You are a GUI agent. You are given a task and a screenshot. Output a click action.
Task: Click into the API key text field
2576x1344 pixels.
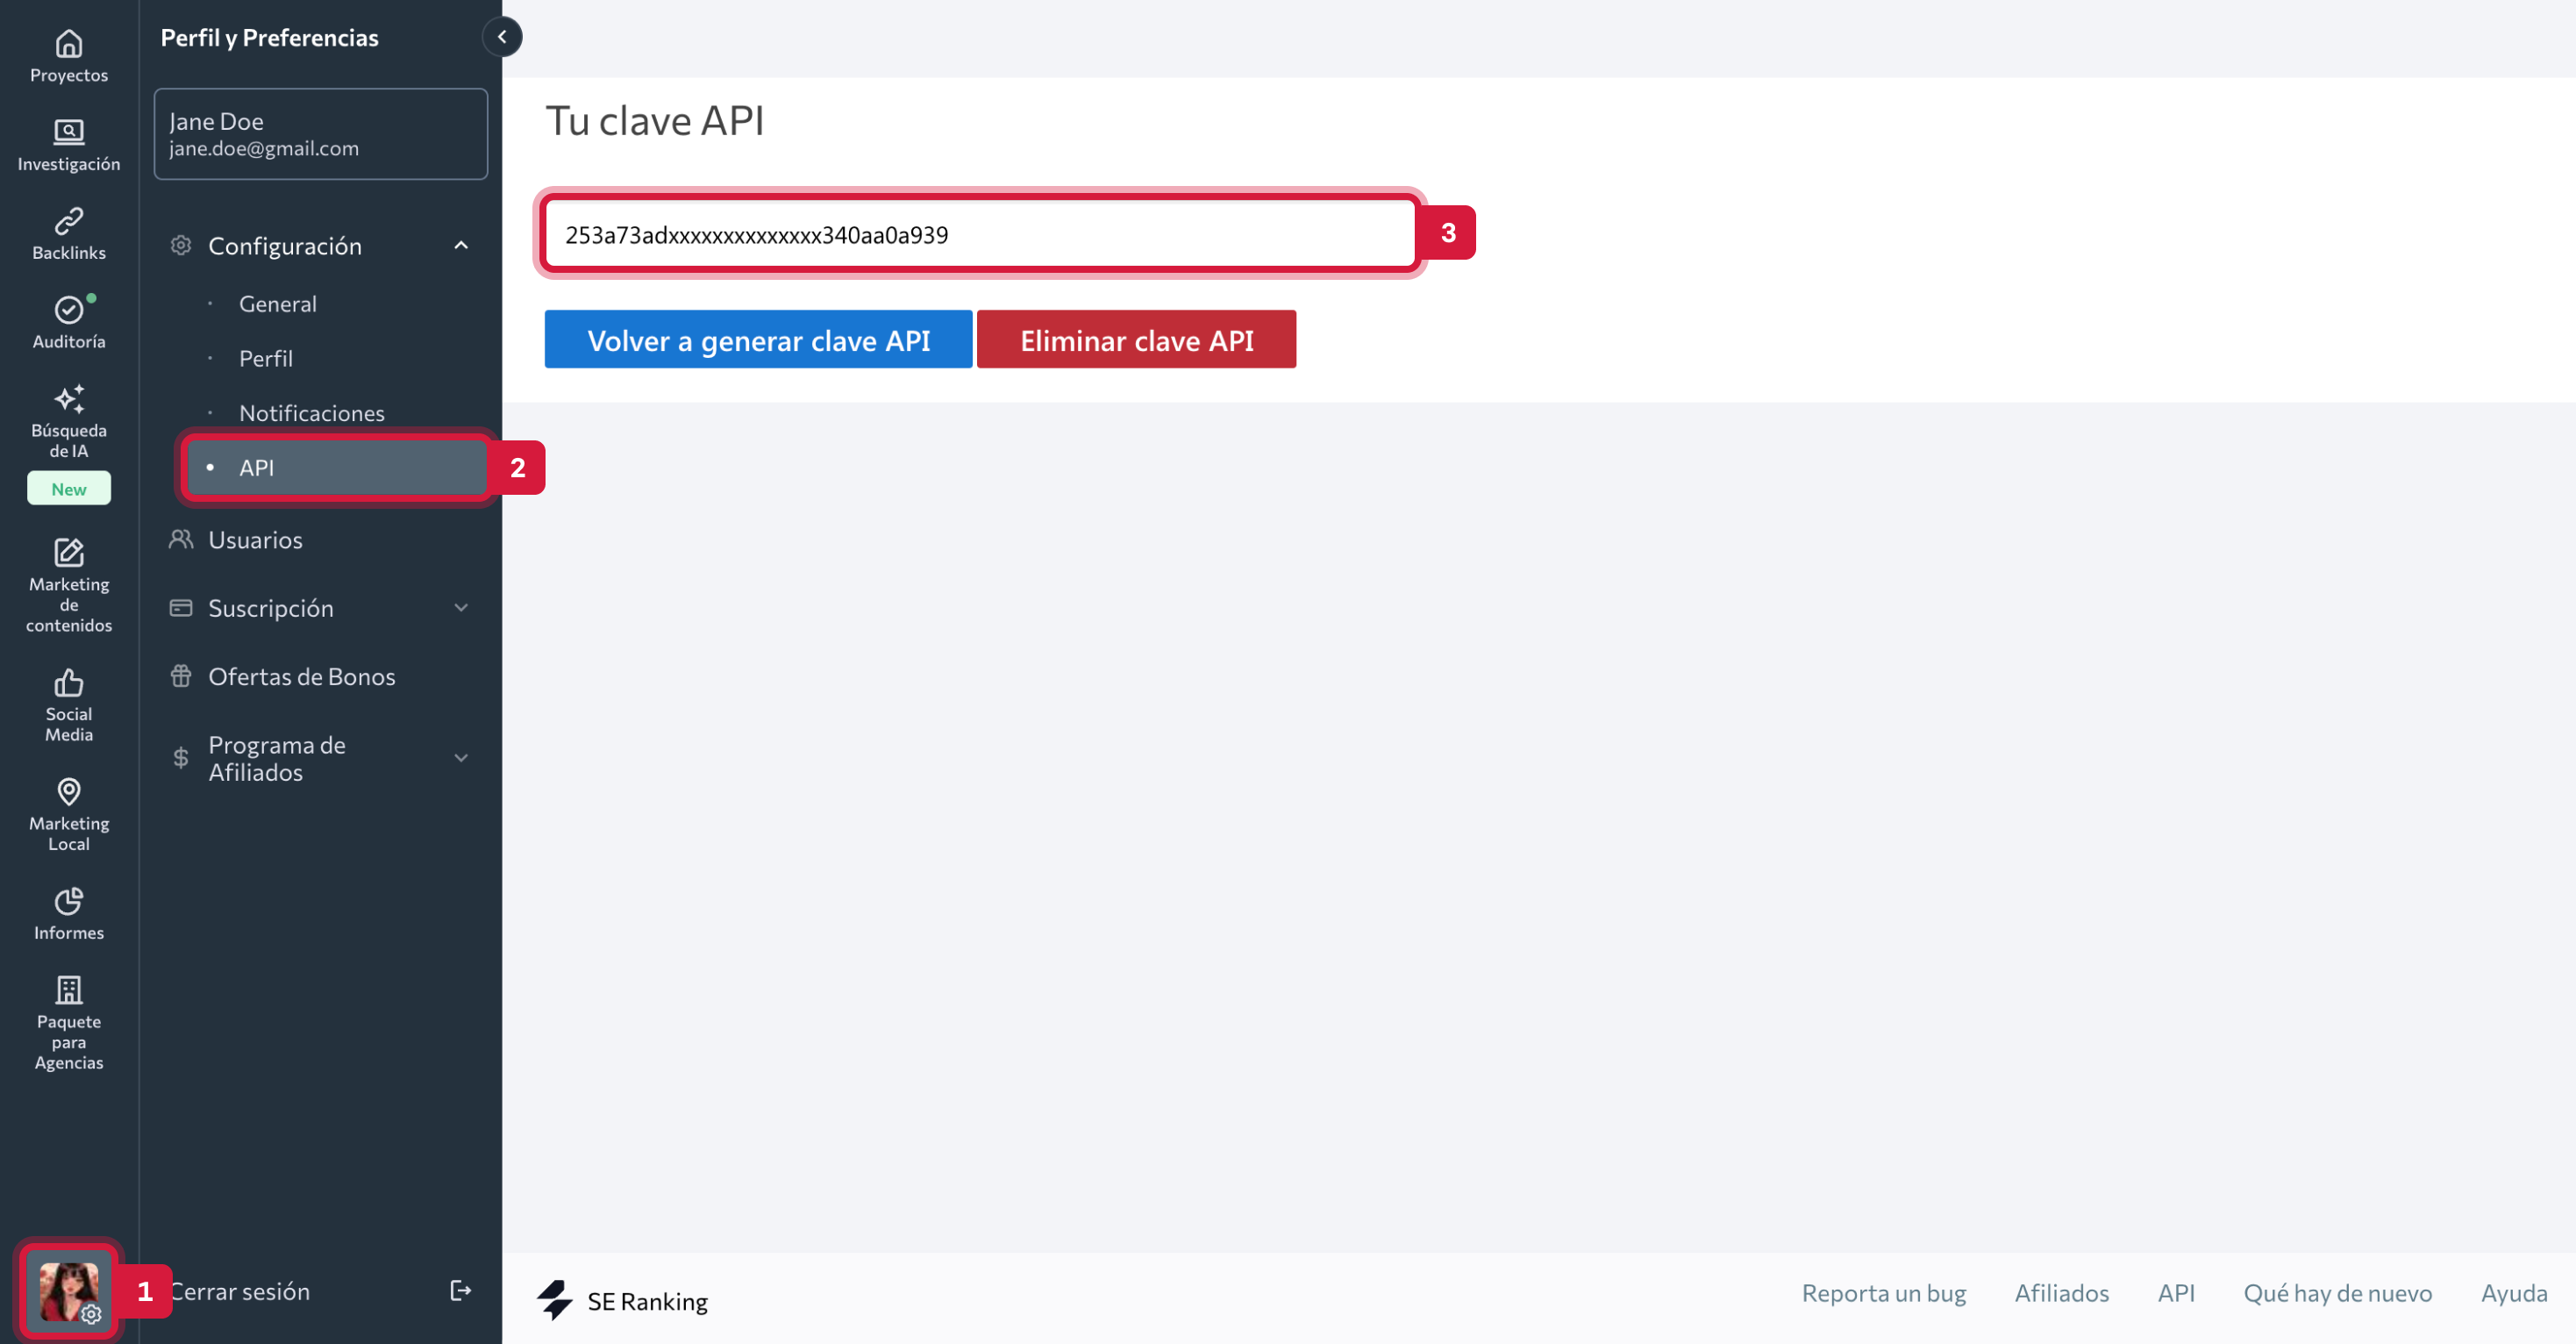[x=980, y=235]
